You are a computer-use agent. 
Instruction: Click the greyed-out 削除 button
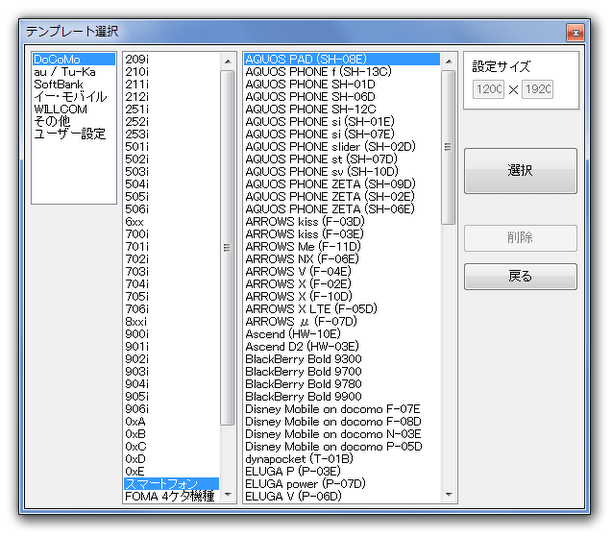[520, 238]
